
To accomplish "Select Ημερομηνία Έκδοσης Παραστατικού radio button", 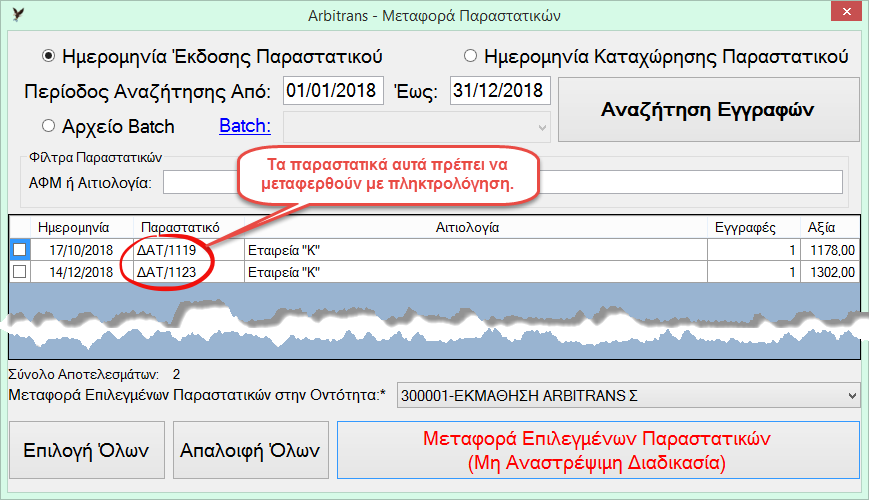I will pos(49,56).
